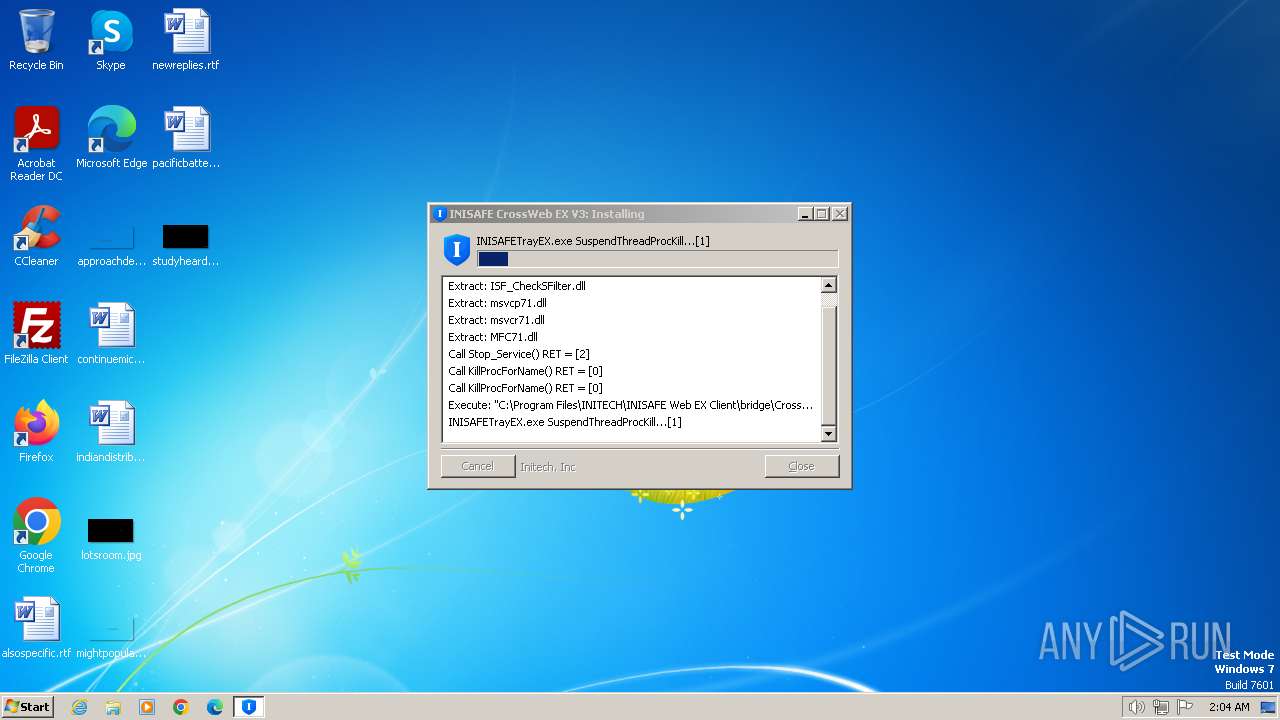1280x720 pixels.
Task: Select the studyheard... desktop file
Action: click(185, 244)
